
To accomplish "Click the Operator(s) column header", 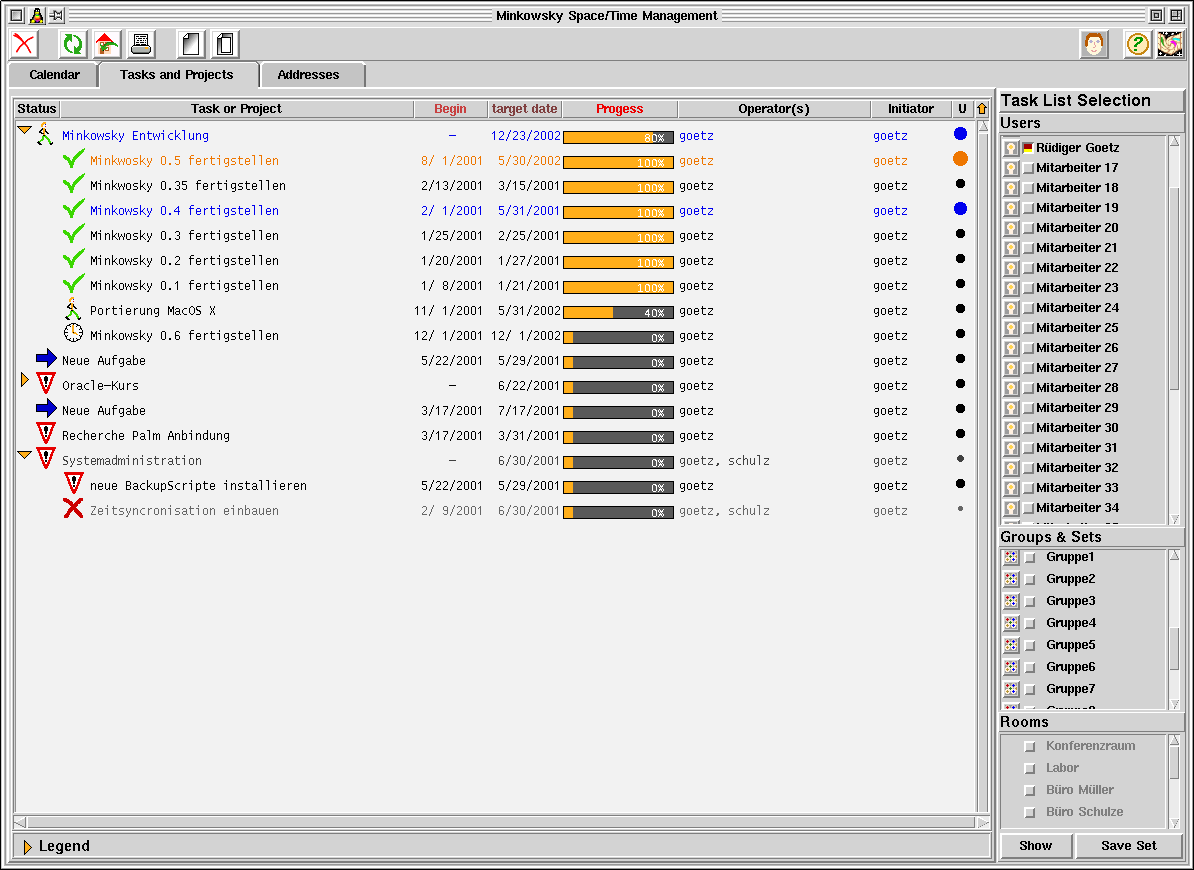I will pos(774,109).
